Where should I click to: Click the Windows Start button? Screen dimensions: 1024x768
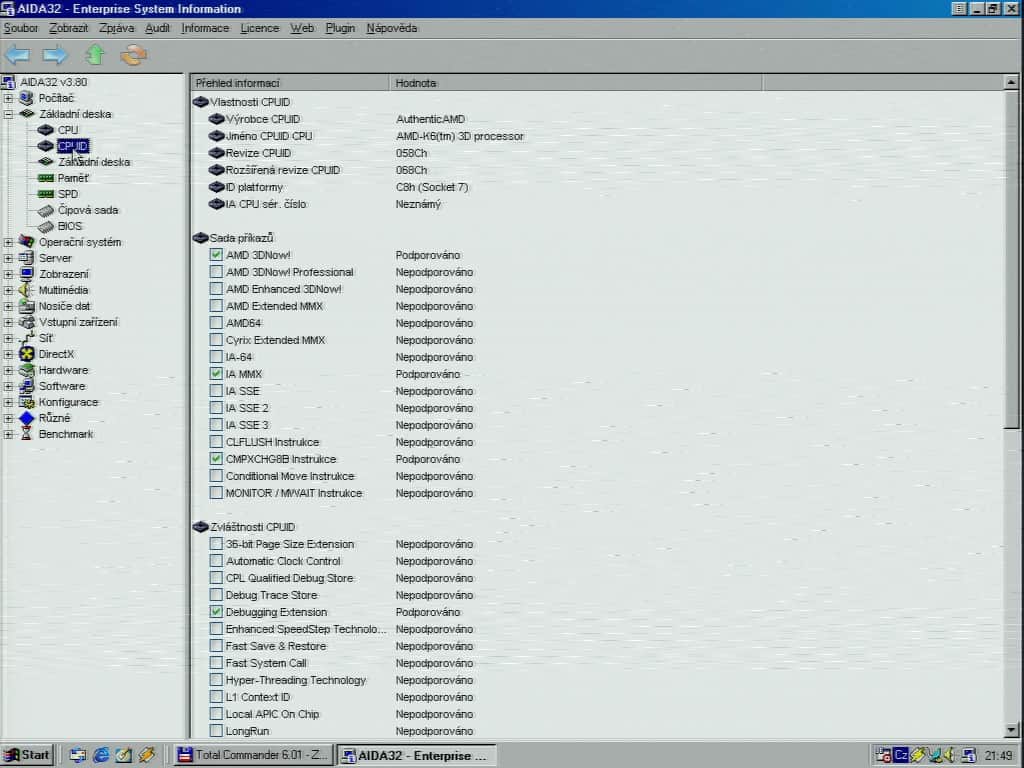27,755
